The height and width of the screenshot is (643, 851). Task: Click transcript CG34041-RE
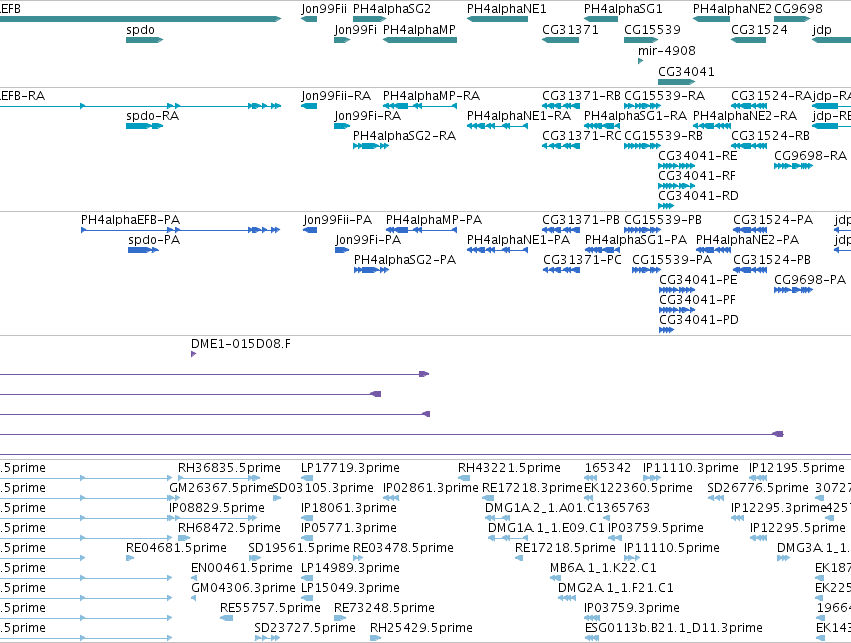pyautogui.click(x=676, y=166)
